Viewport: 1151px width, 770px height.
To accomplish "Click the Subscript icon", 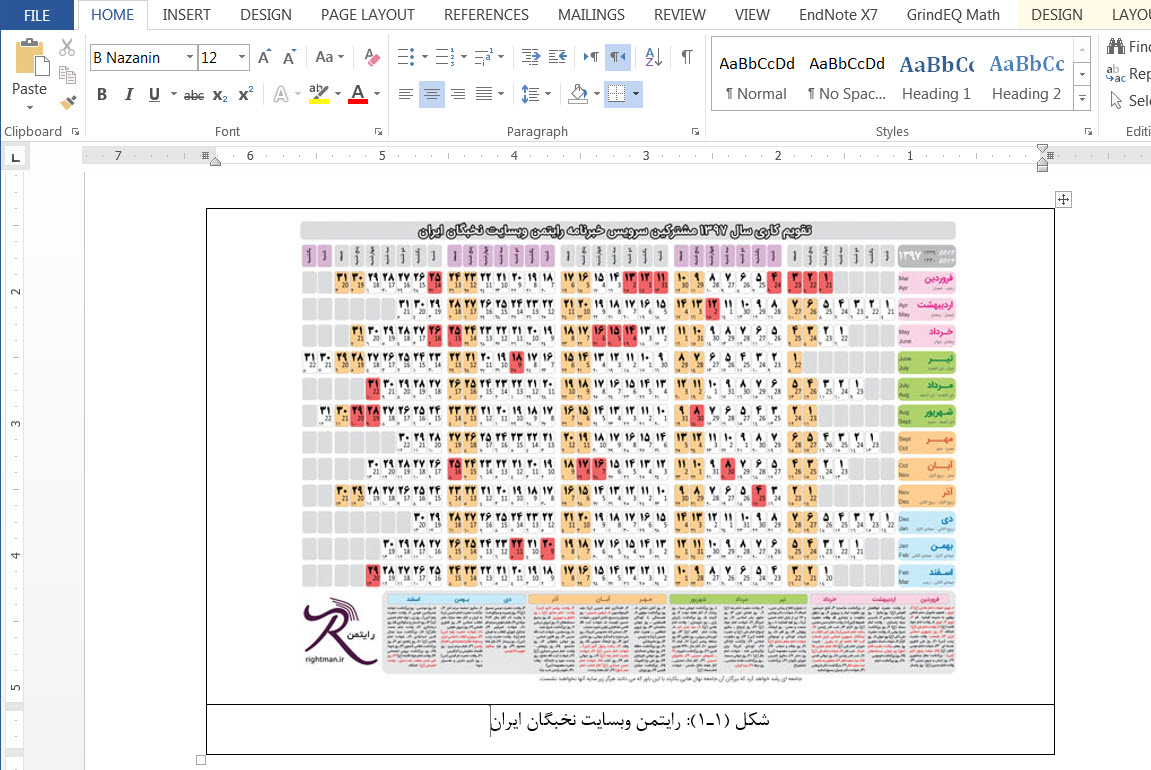I will [x=220, y=95].
